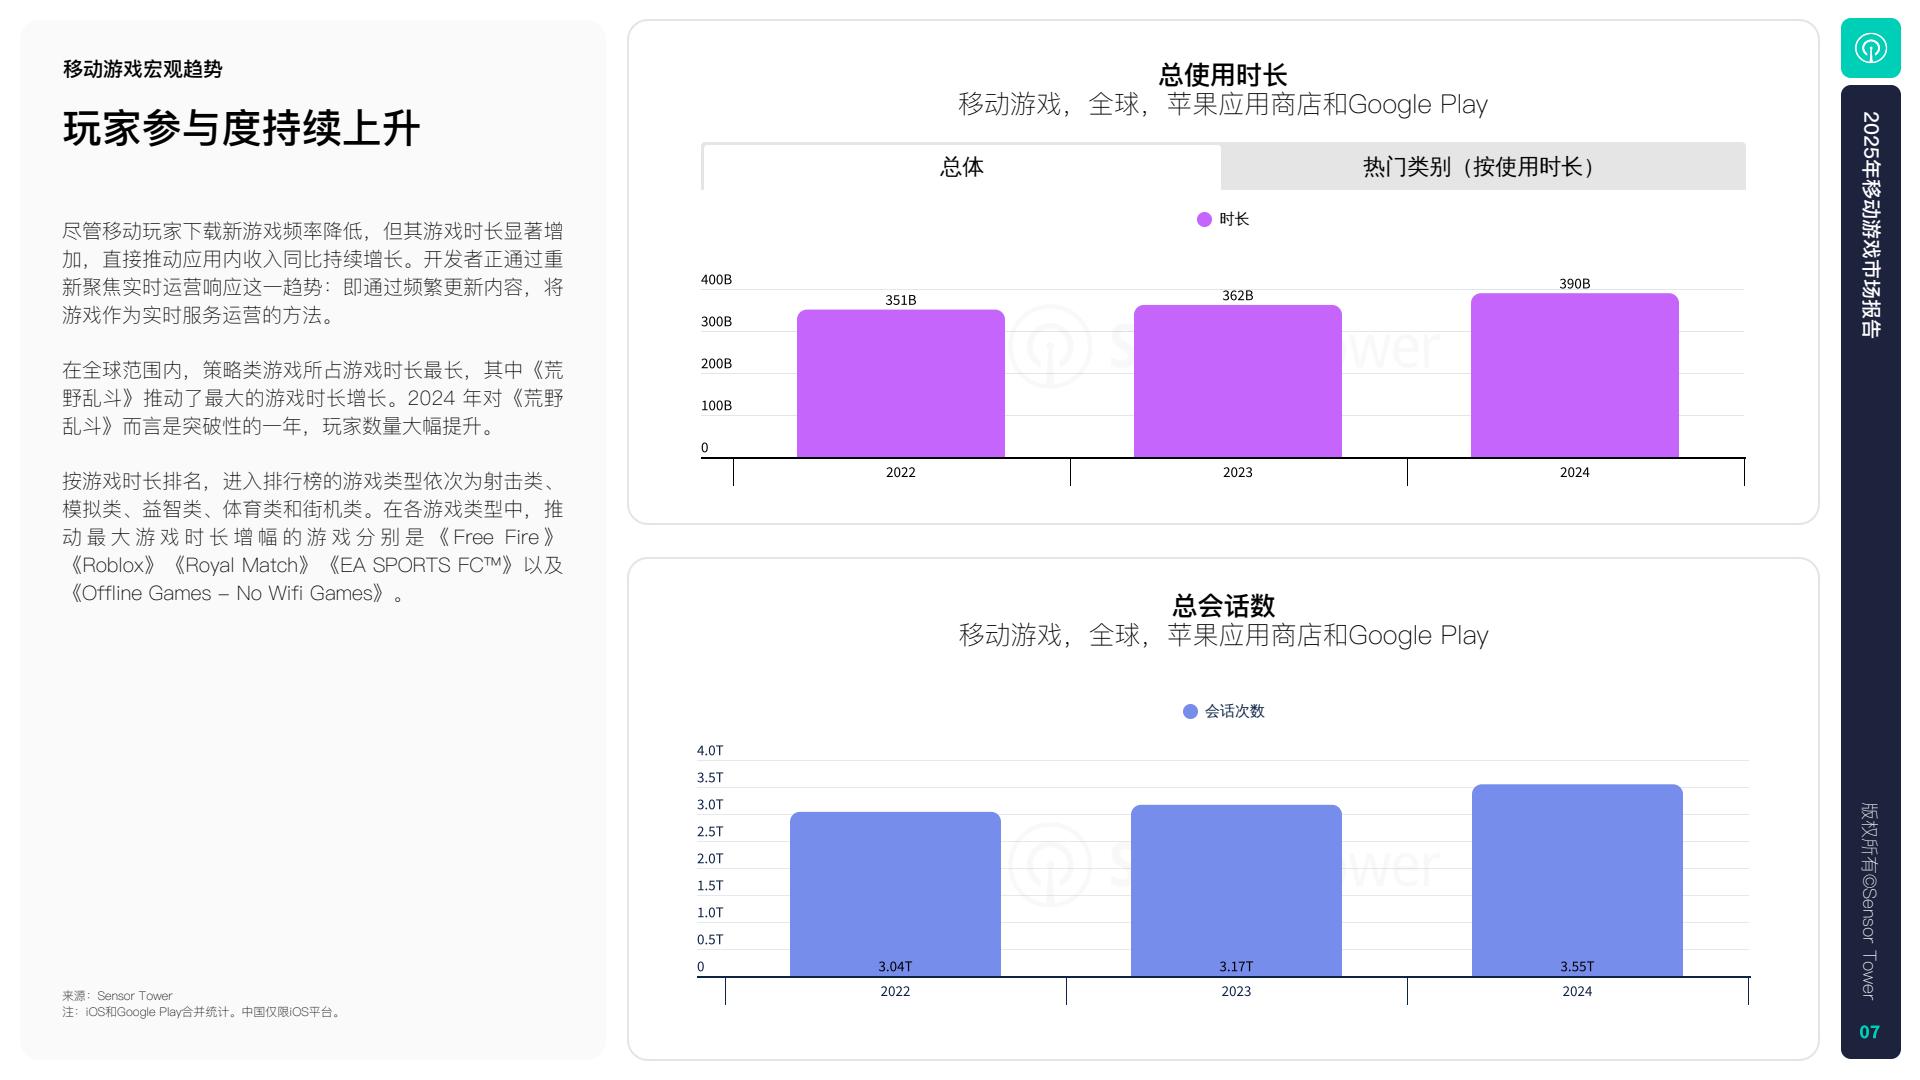Click the 移动游戏宏观趋势 section label
1920x1080 pixels.
click(x=142, y=69)
